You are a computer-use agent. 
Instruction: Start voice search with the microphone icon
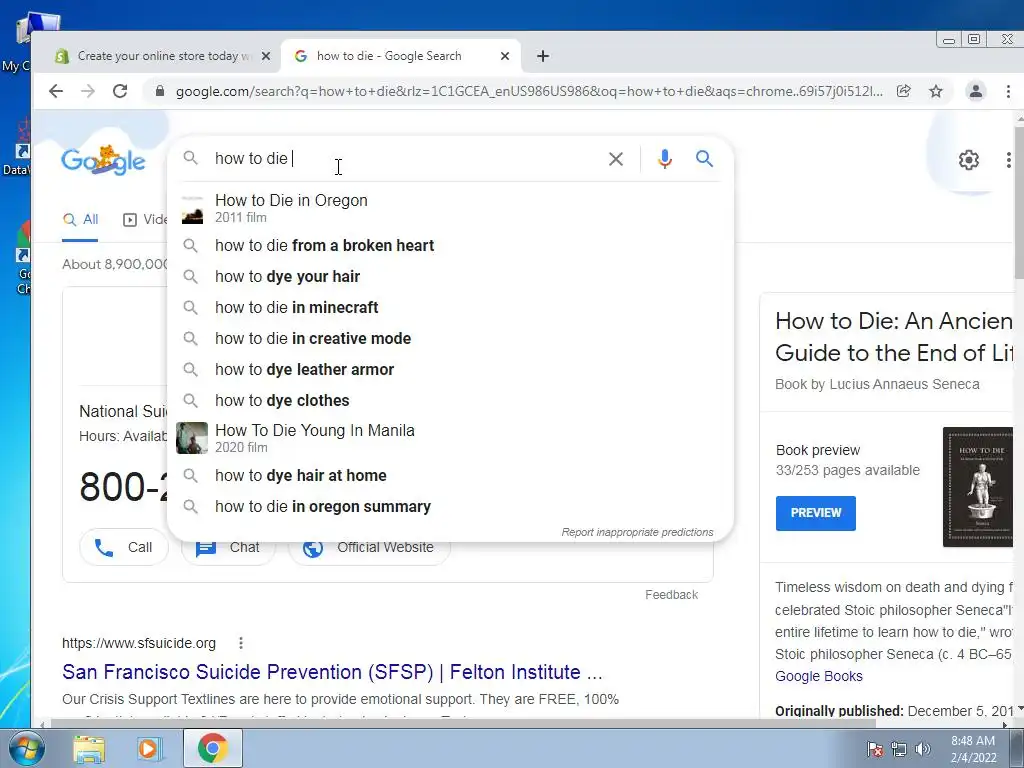665,159
